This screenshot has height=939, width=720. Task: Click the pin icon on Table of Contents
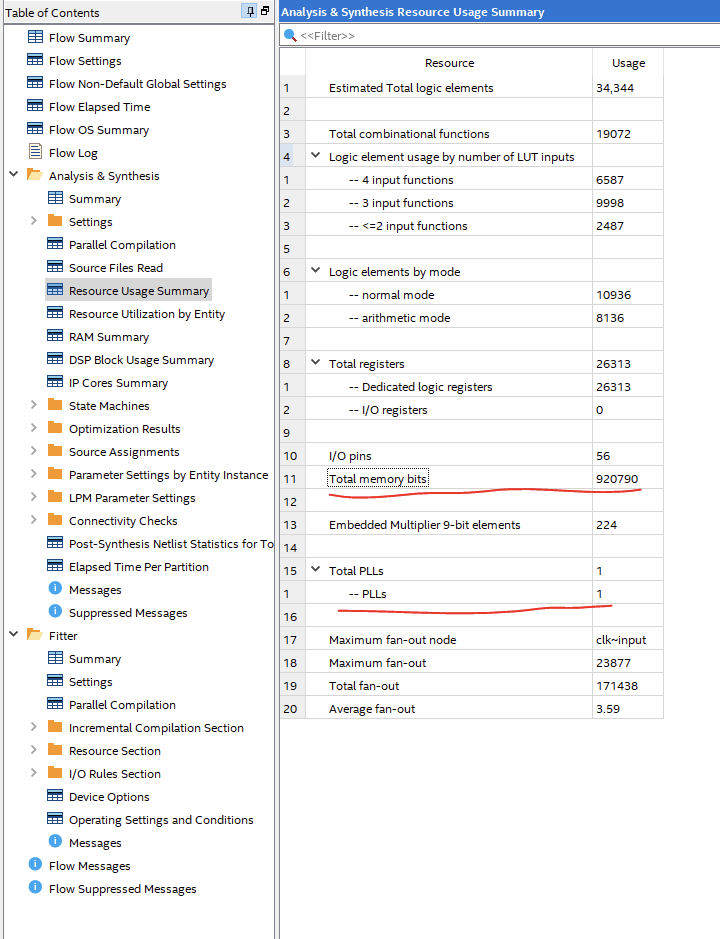(249, 12)
